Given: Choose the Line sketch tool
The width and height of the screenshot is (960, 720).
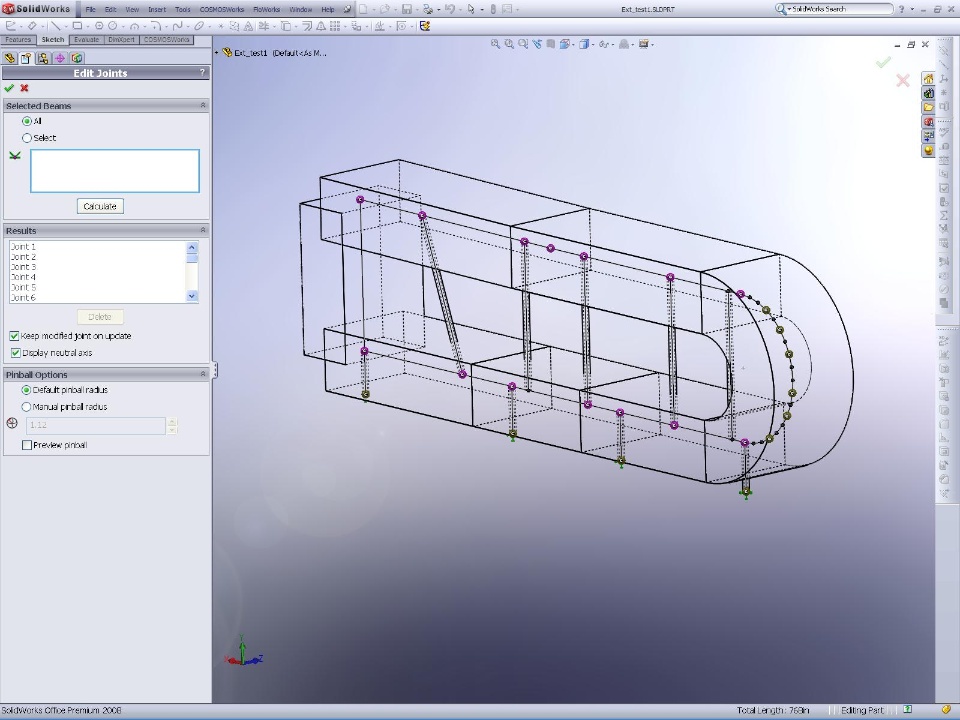Looking at the screenshot, I should pos(55,26).
